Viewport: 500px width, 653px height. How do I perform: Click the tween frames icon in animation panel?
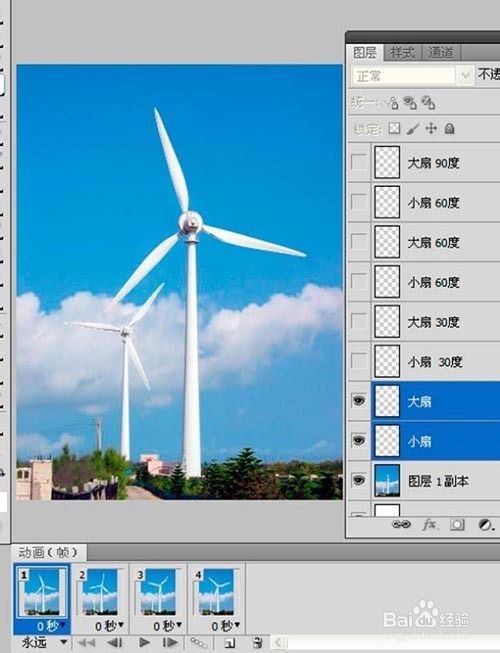[199, 642]
